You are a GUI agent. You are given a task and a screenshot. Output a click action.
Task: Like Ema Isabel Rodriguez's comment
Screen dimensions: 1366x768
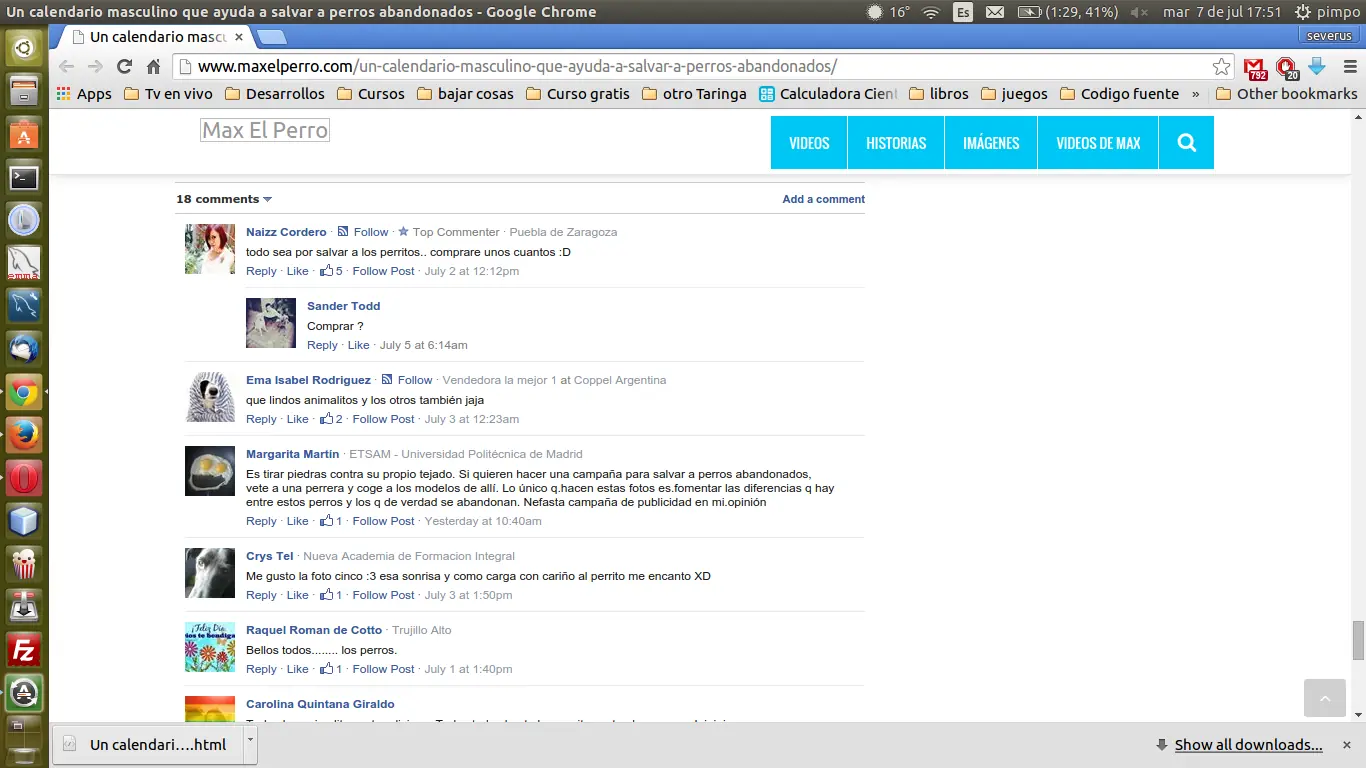click(x=298, y=419)
